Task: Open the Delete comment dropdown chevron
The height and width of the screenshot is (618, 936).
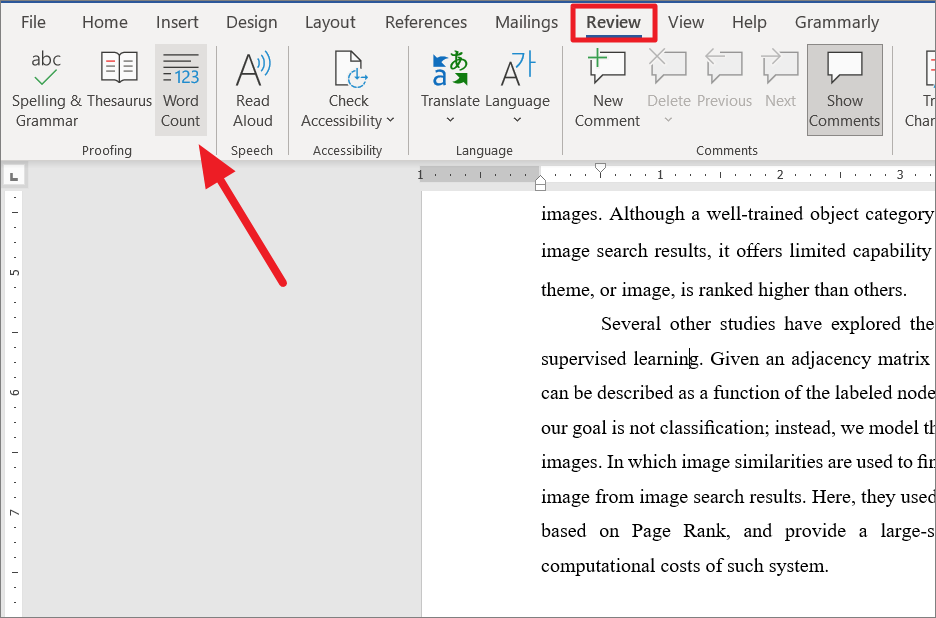Action: 668,120
